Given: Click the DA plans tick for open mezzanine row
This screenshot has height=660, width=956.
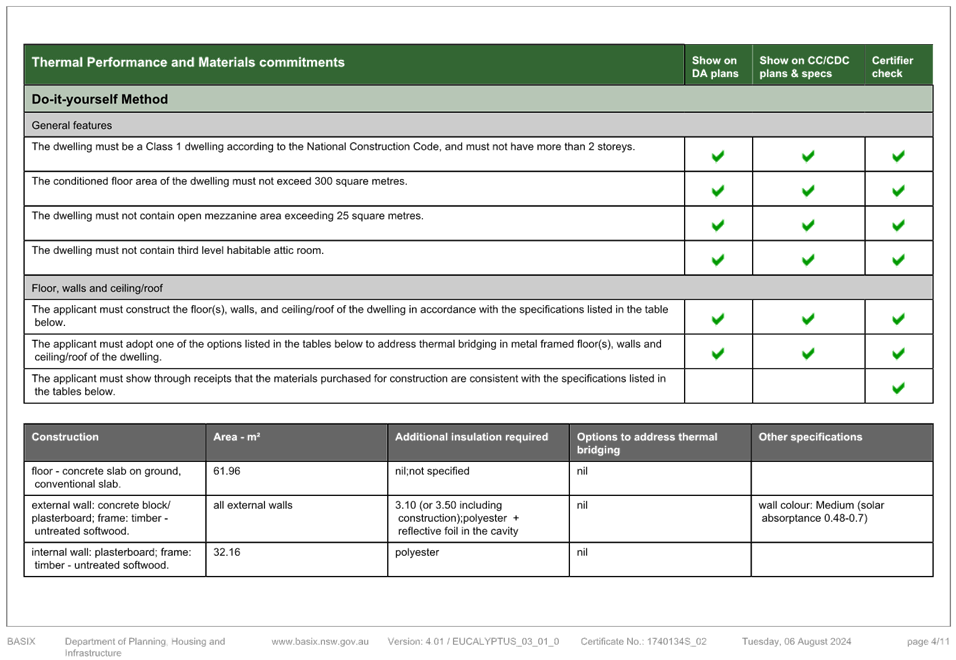Looking at the screenshot, I should click(718, 225).
